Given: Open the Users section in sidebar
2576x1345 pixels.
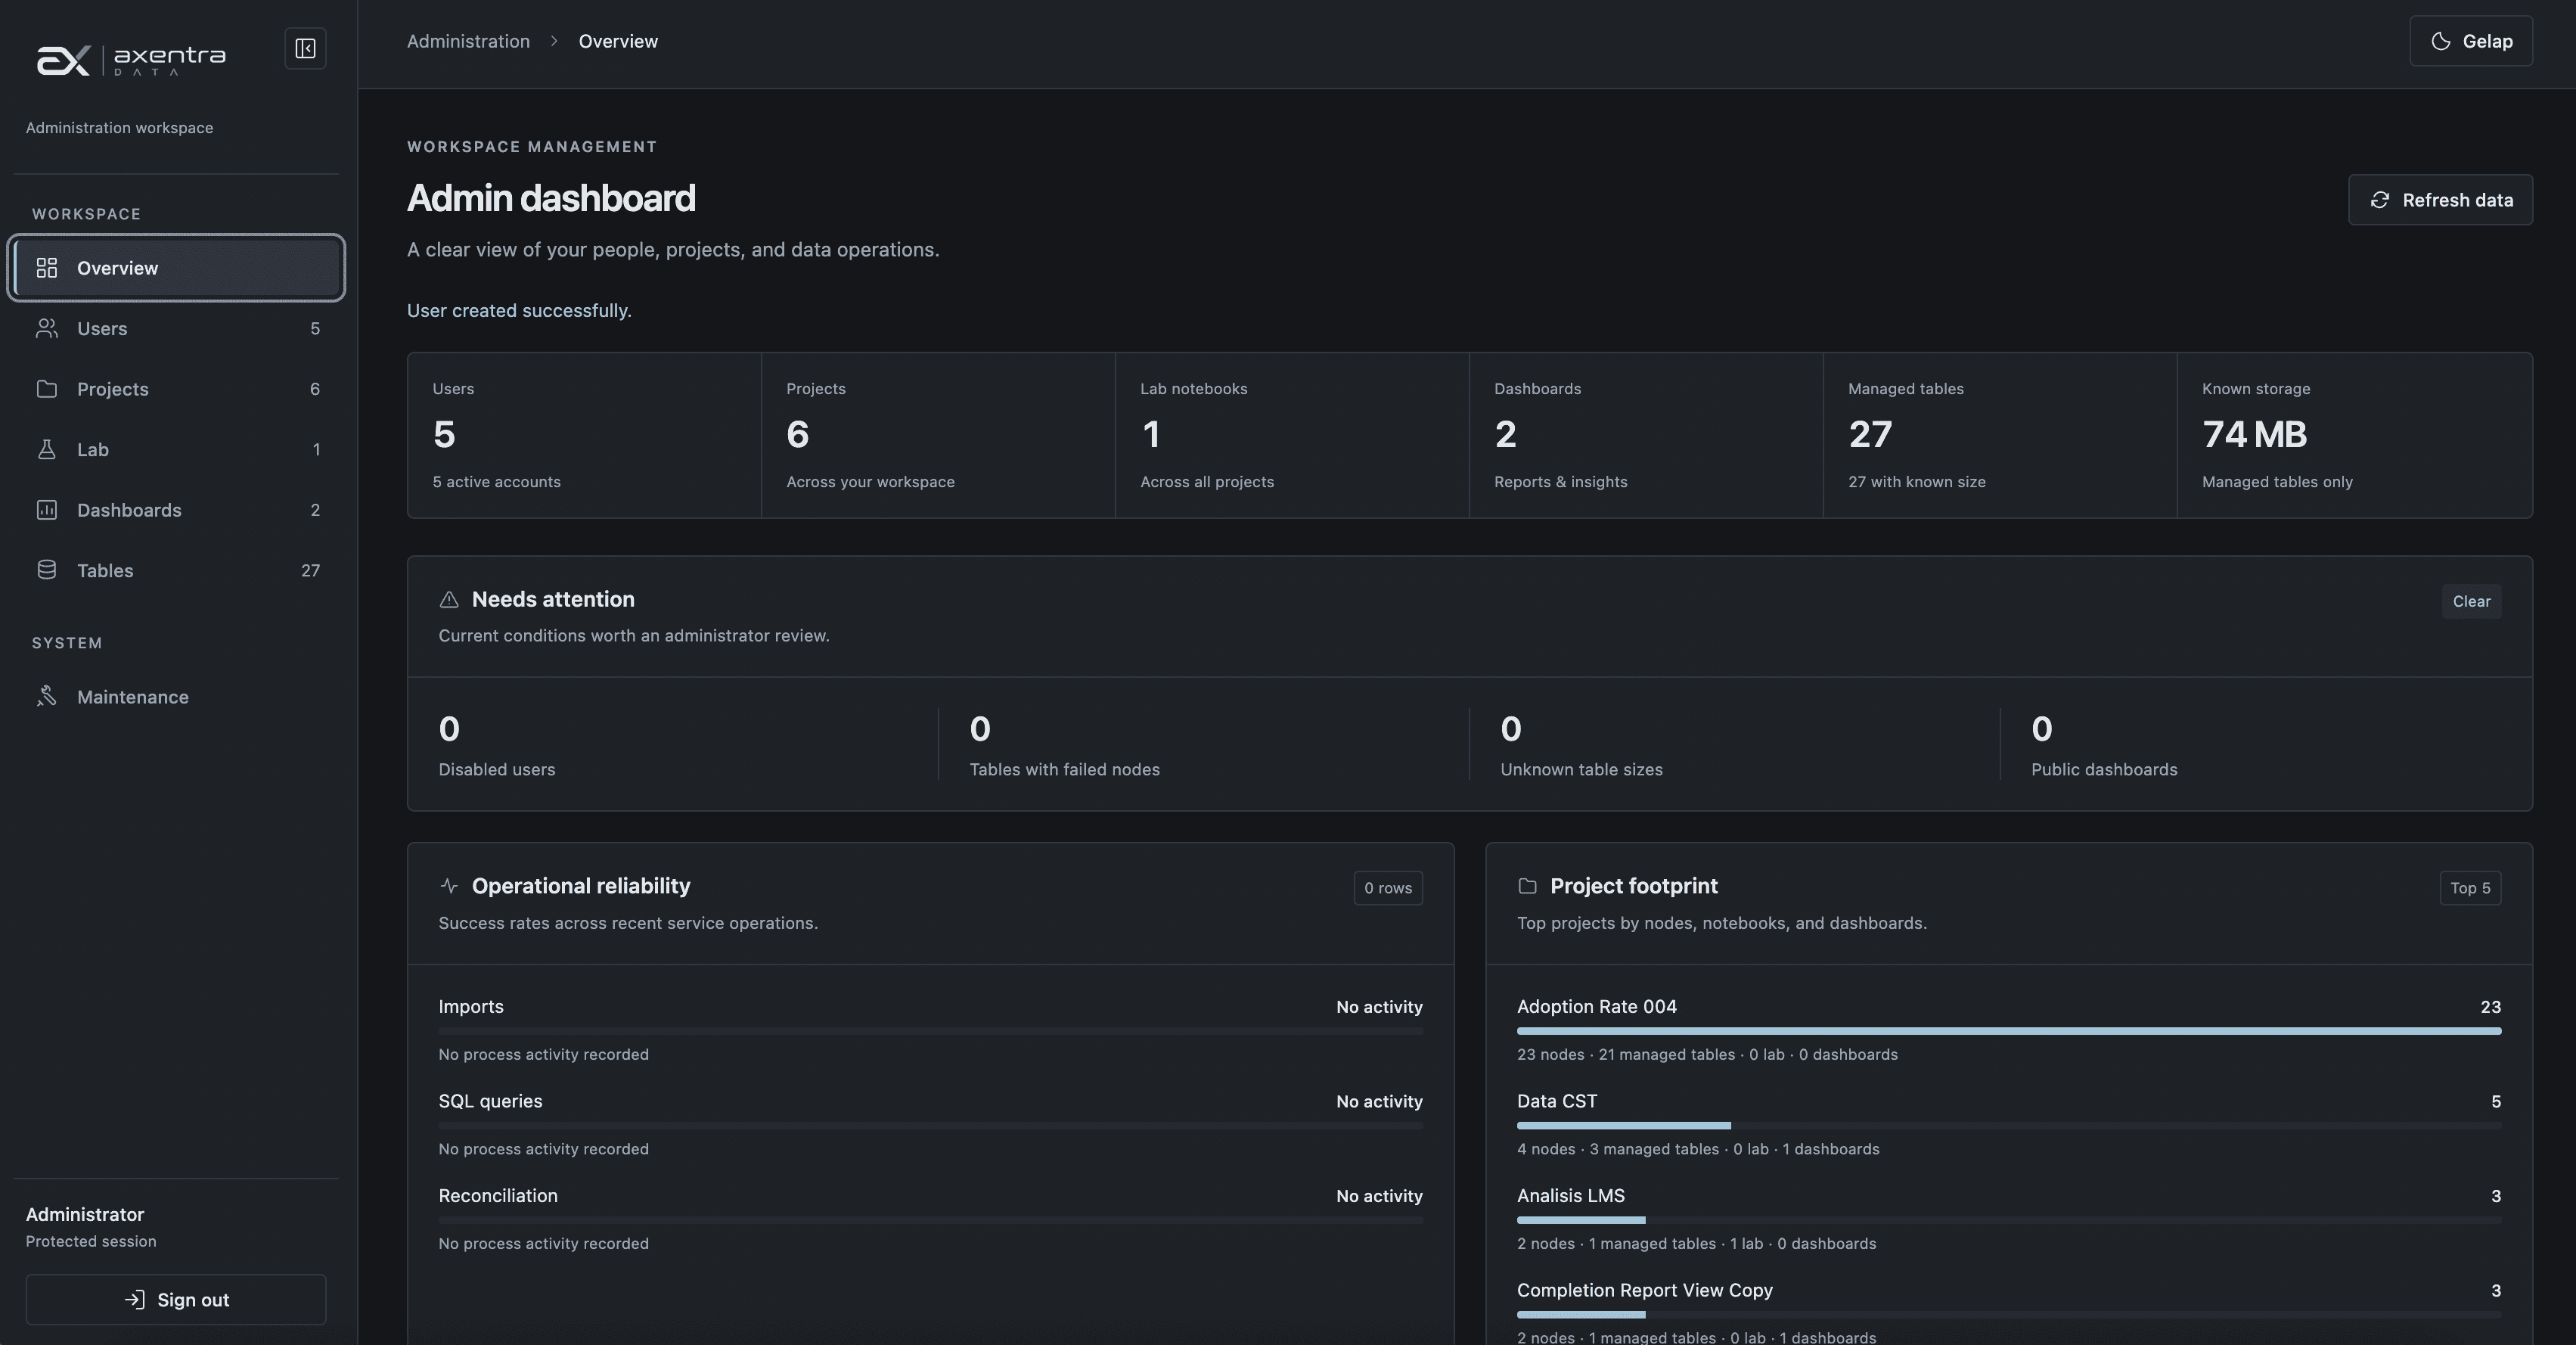Looking at the screenshot, I should (176, 328).
